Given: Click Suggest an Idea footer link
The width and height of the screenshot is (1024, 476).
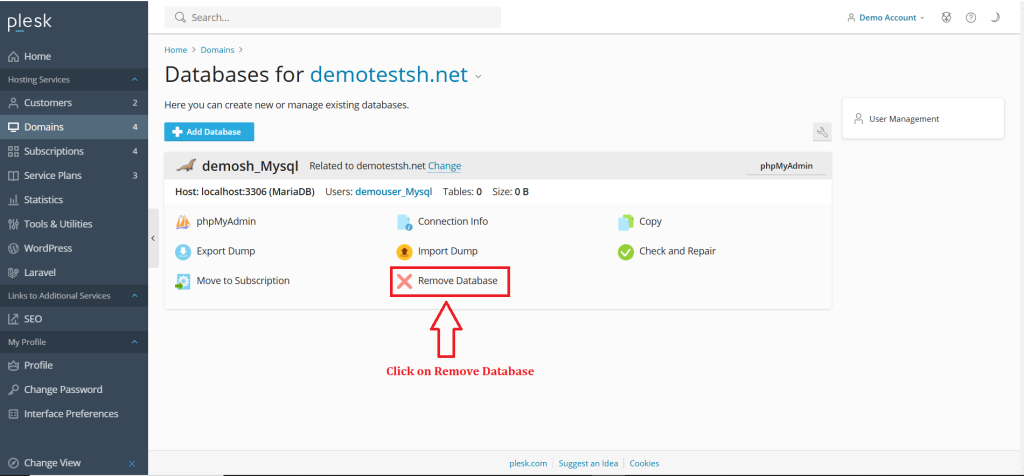Looking at the screenshot, I should (588, 464).
